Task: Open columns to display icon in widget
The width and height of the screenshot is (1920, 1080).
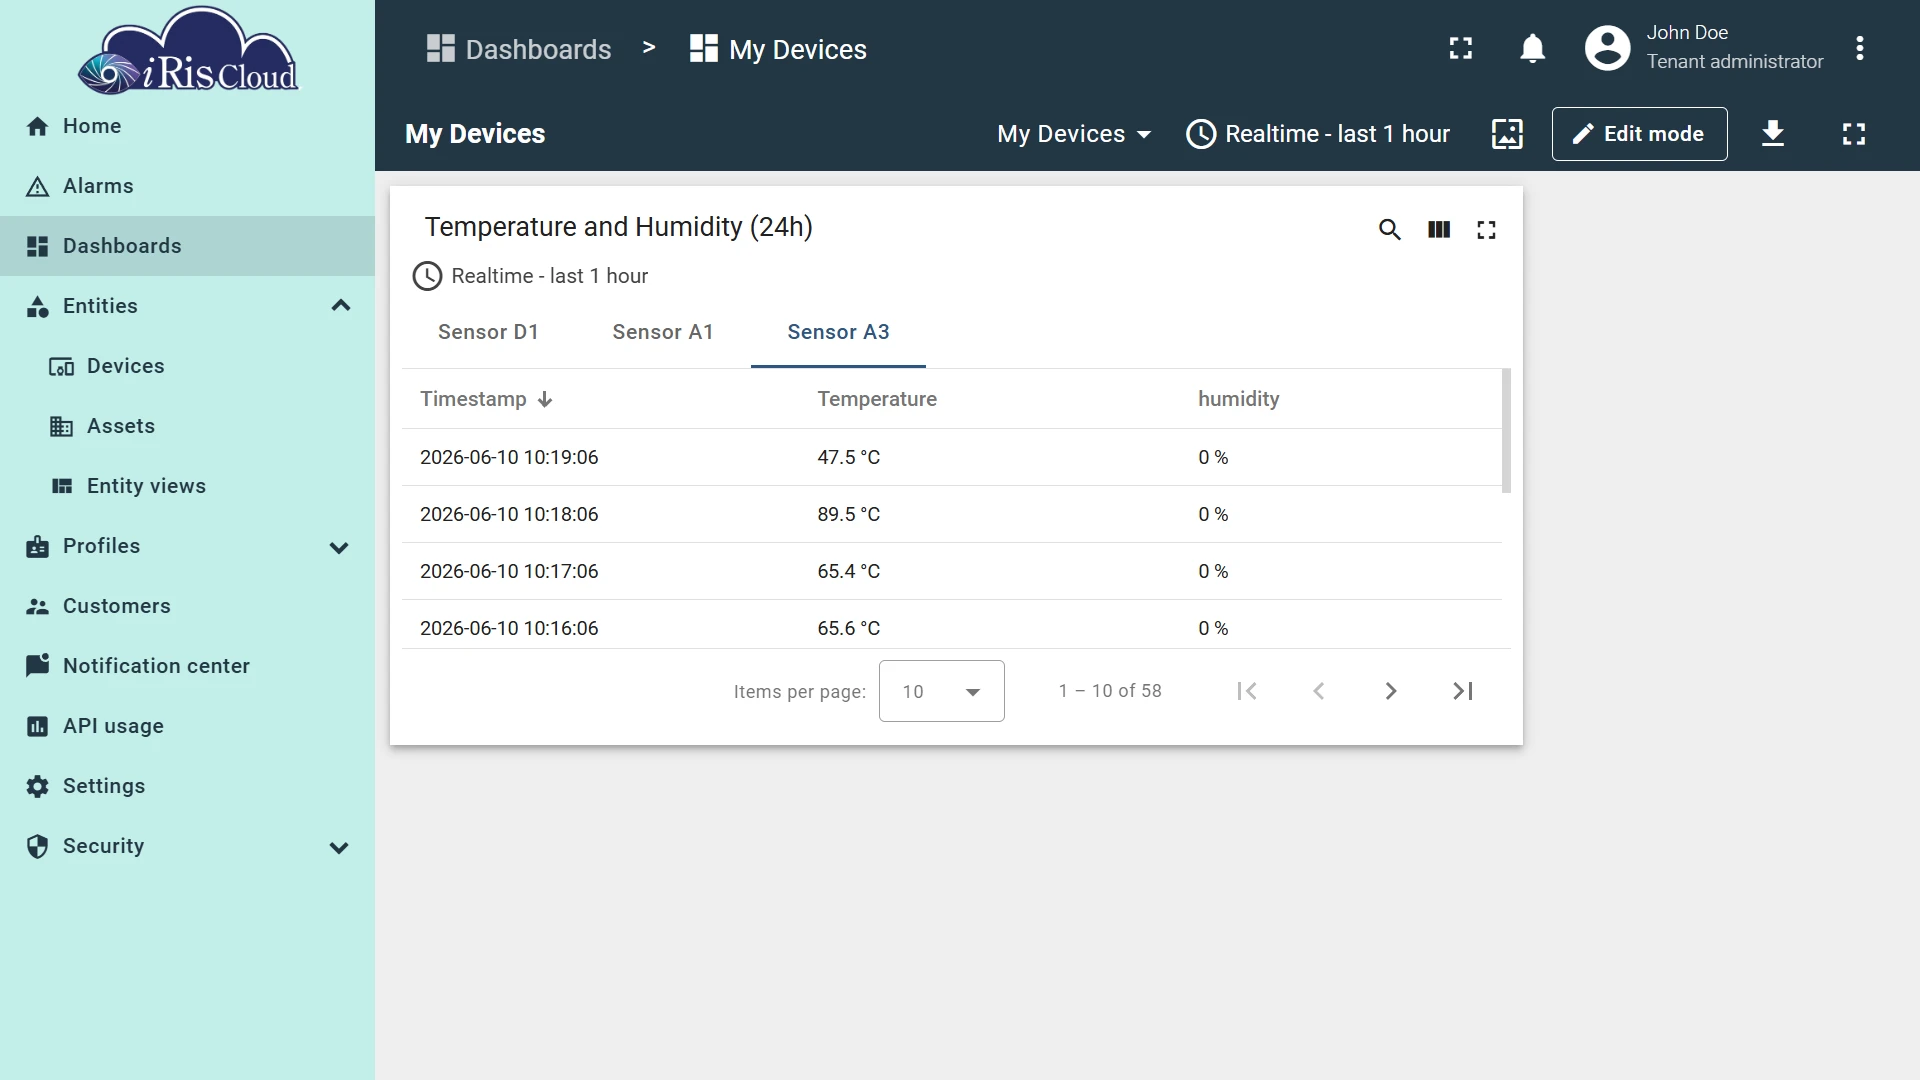Action: coord(1438,230)
